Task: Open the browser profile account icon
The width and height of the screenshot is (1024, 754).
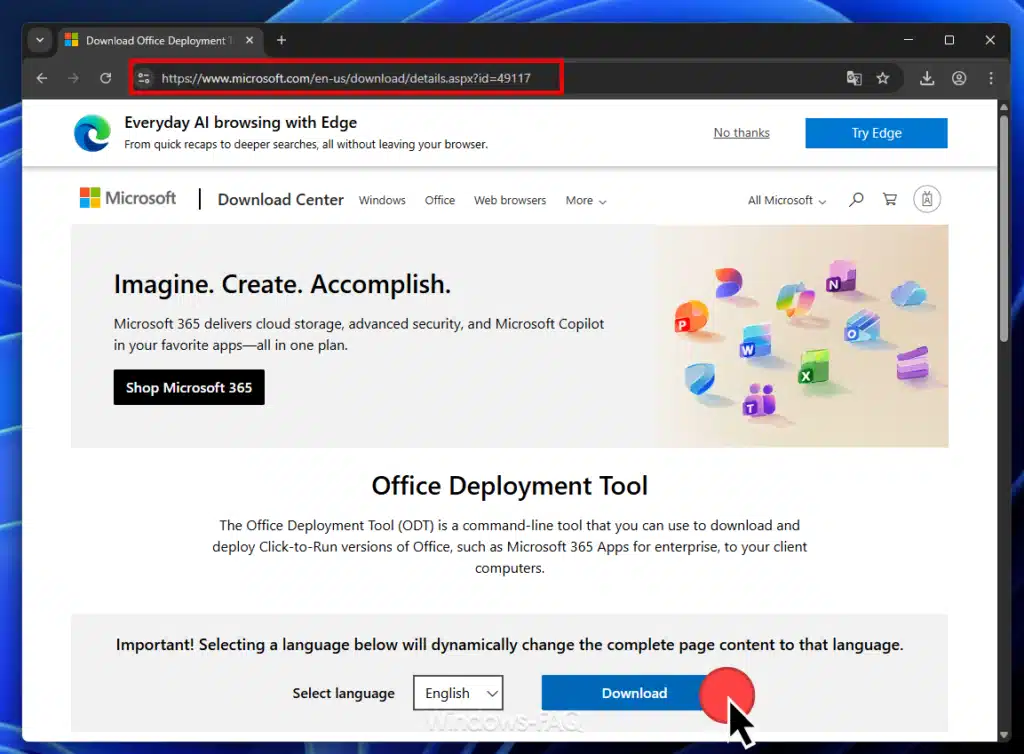Action: (x=957, y=77)
